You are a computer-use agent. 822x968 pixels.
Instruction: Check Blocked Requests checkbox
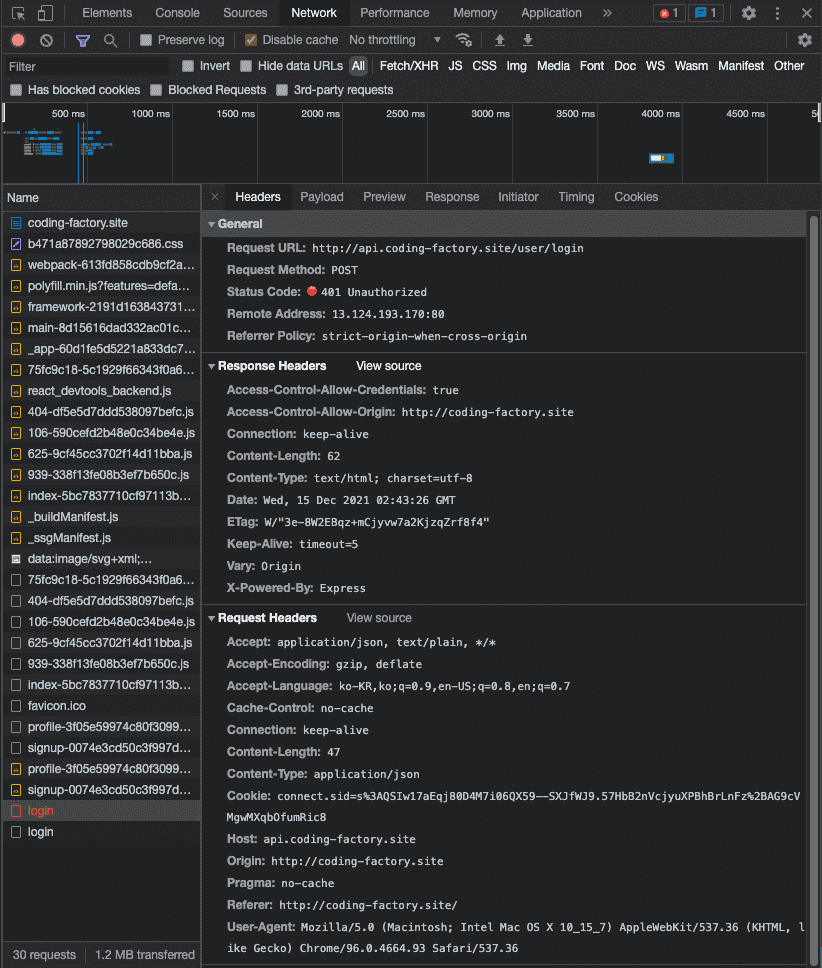(x=156, y=90)
